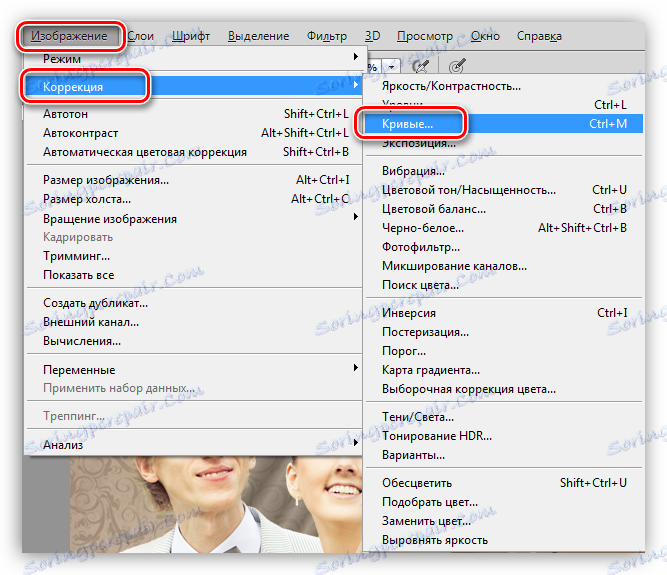Open Размер холста dialog

193,199
